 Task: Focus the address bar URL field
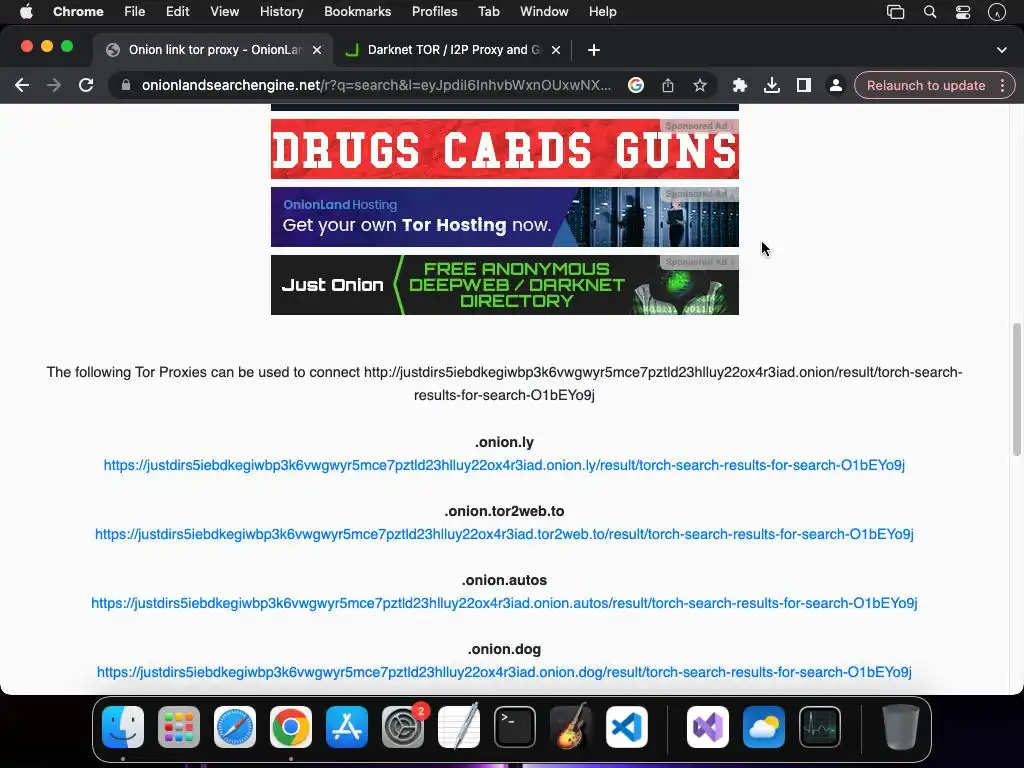tap(376, 86)
